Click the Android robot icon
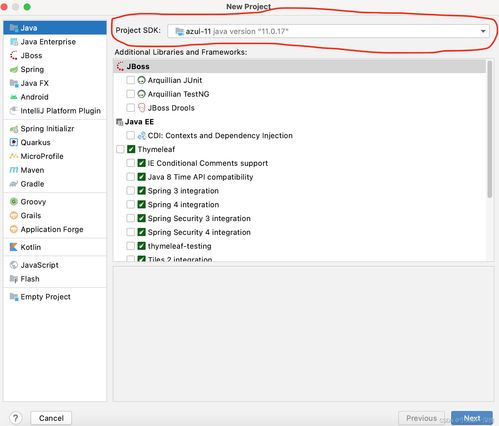Image resolution: width=499 pixels, height=426 pixels. point(14,97)
